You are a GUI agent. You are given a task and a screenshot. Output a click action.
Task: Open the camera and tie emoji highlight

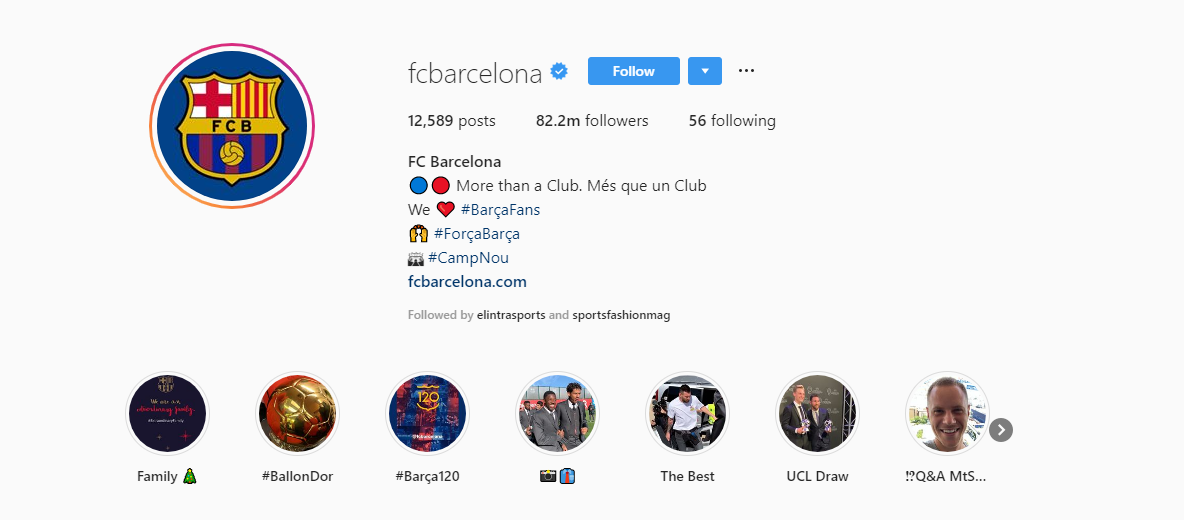557,413
